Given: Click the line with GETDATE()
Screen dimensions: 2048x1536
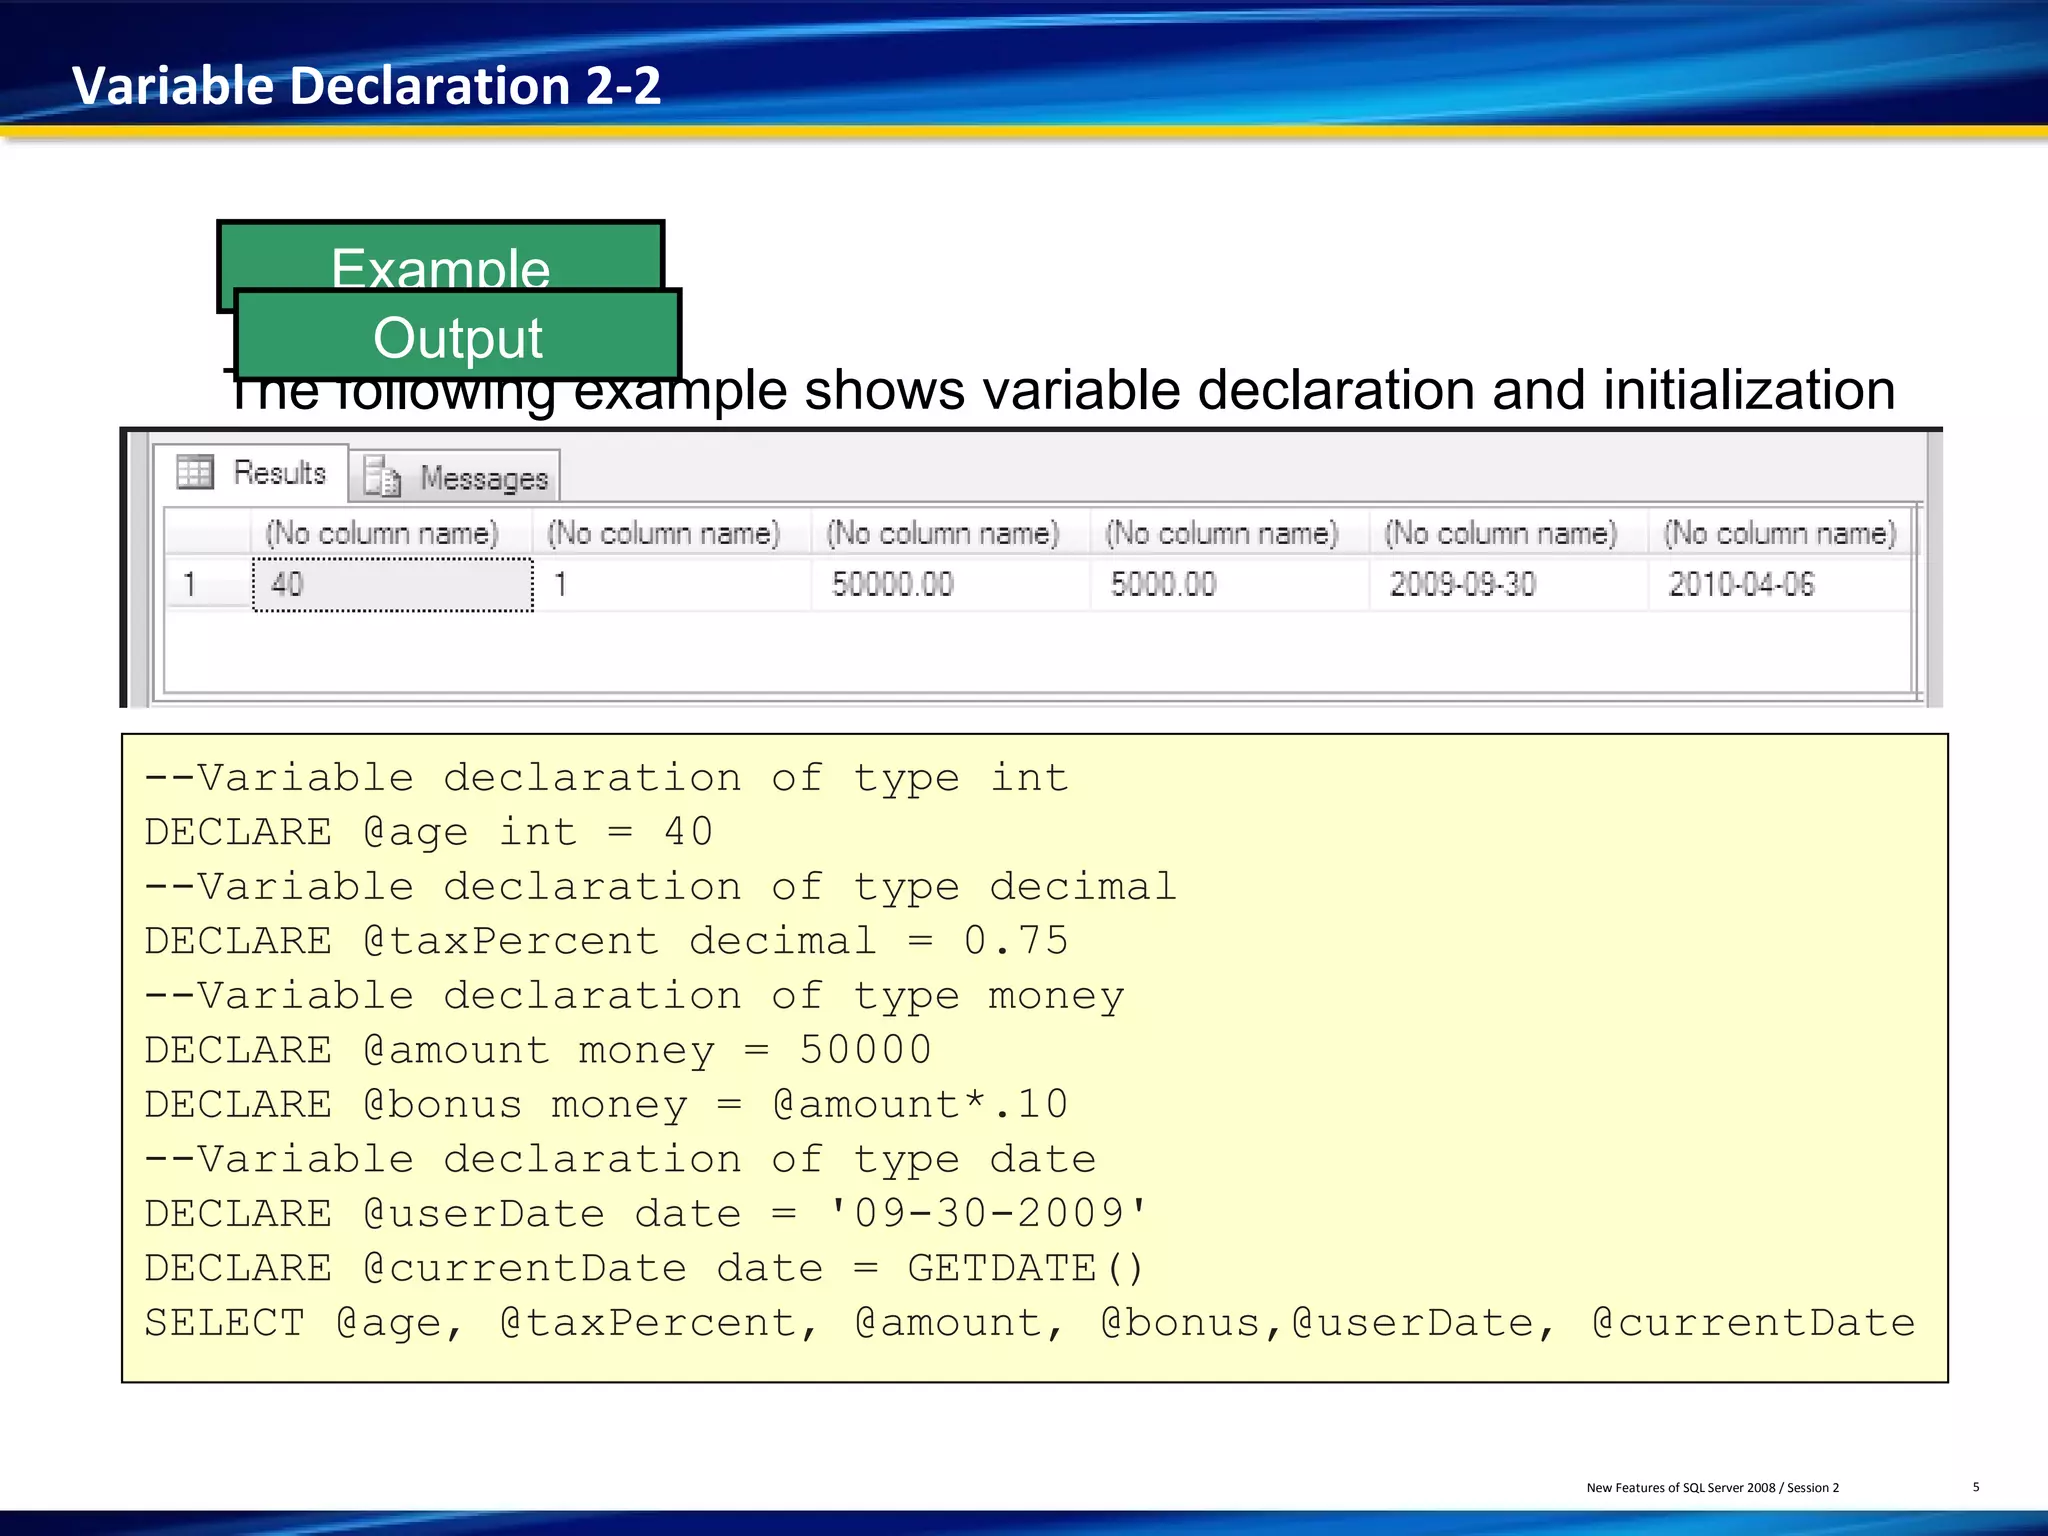Looking at the screenshot, I should [x=645, y=1268].
